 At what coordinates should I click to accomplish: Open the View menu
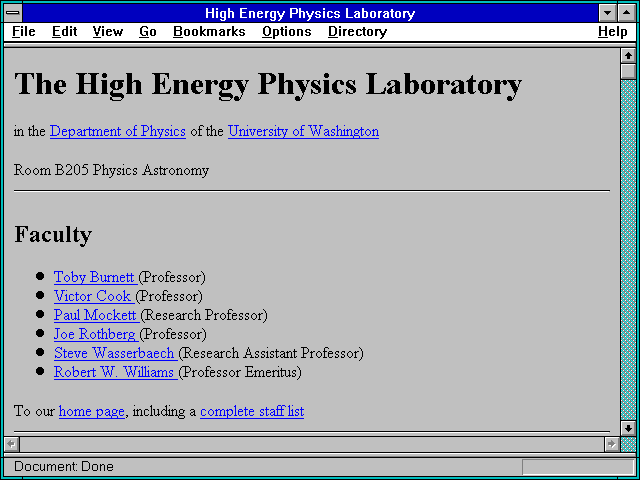[108, 32]
